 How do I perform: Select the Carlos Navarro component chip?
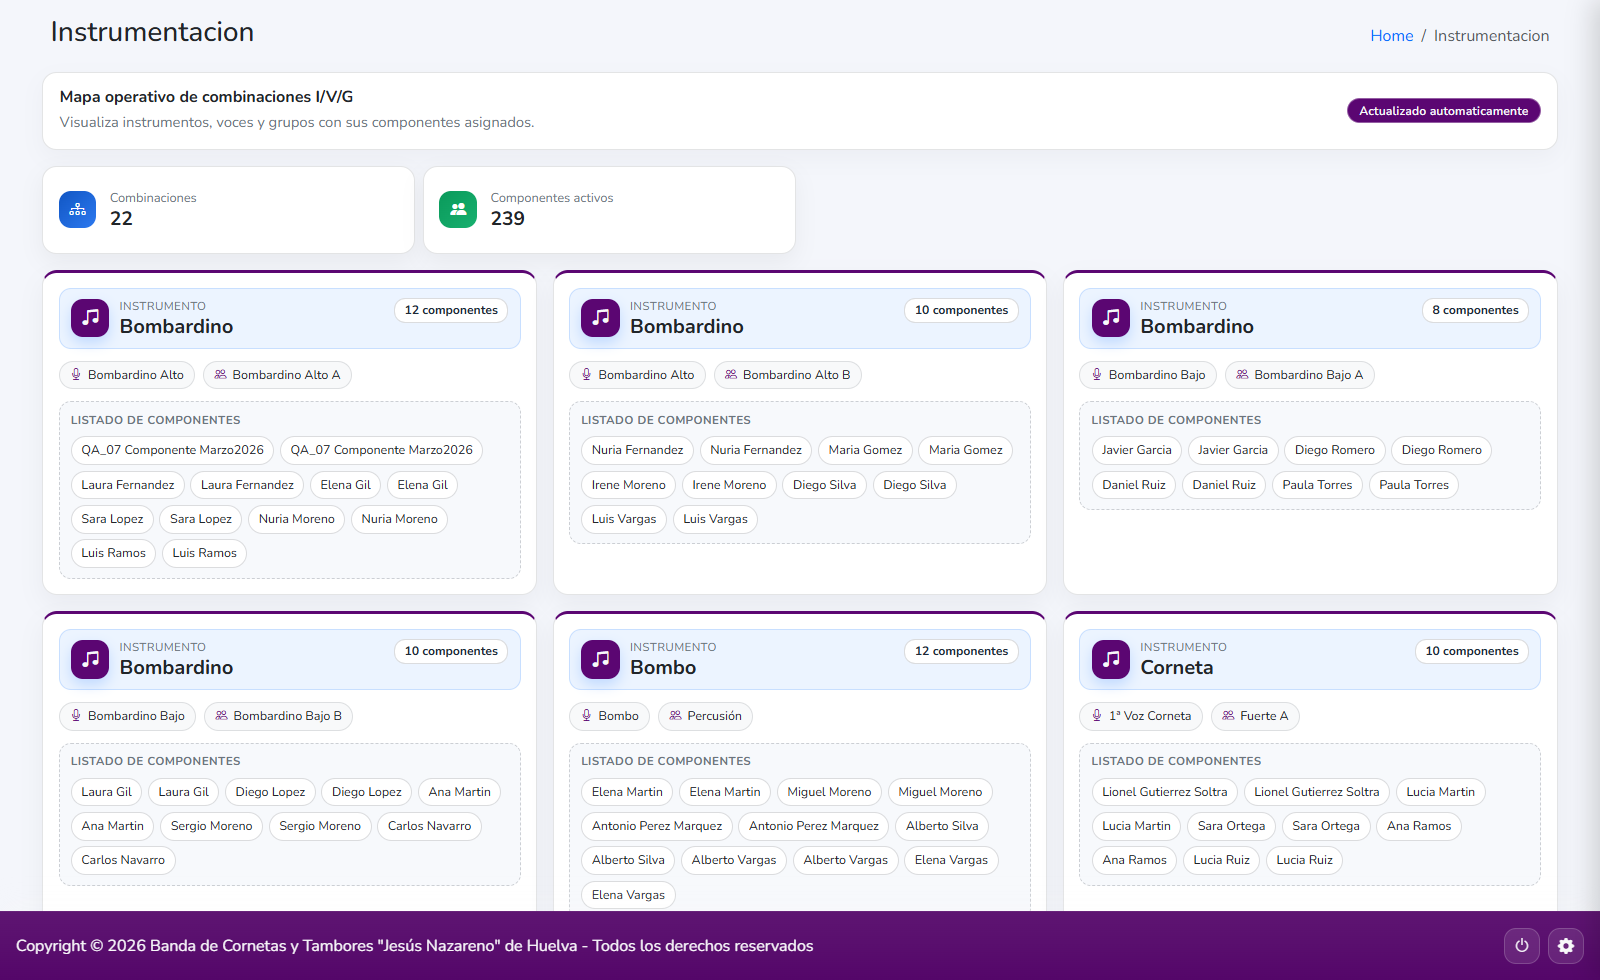[x=429, y=826]
